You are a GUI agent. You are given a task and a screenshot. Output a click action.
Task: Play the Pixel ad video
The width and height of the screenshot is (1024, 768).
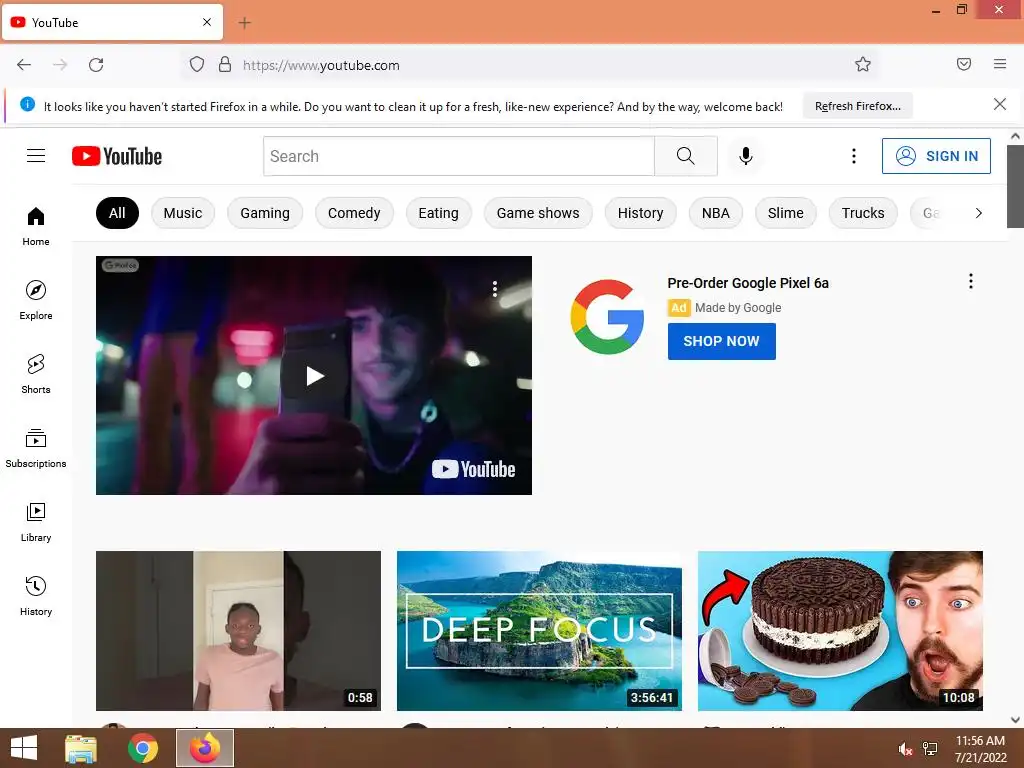[x=314, y=376]
